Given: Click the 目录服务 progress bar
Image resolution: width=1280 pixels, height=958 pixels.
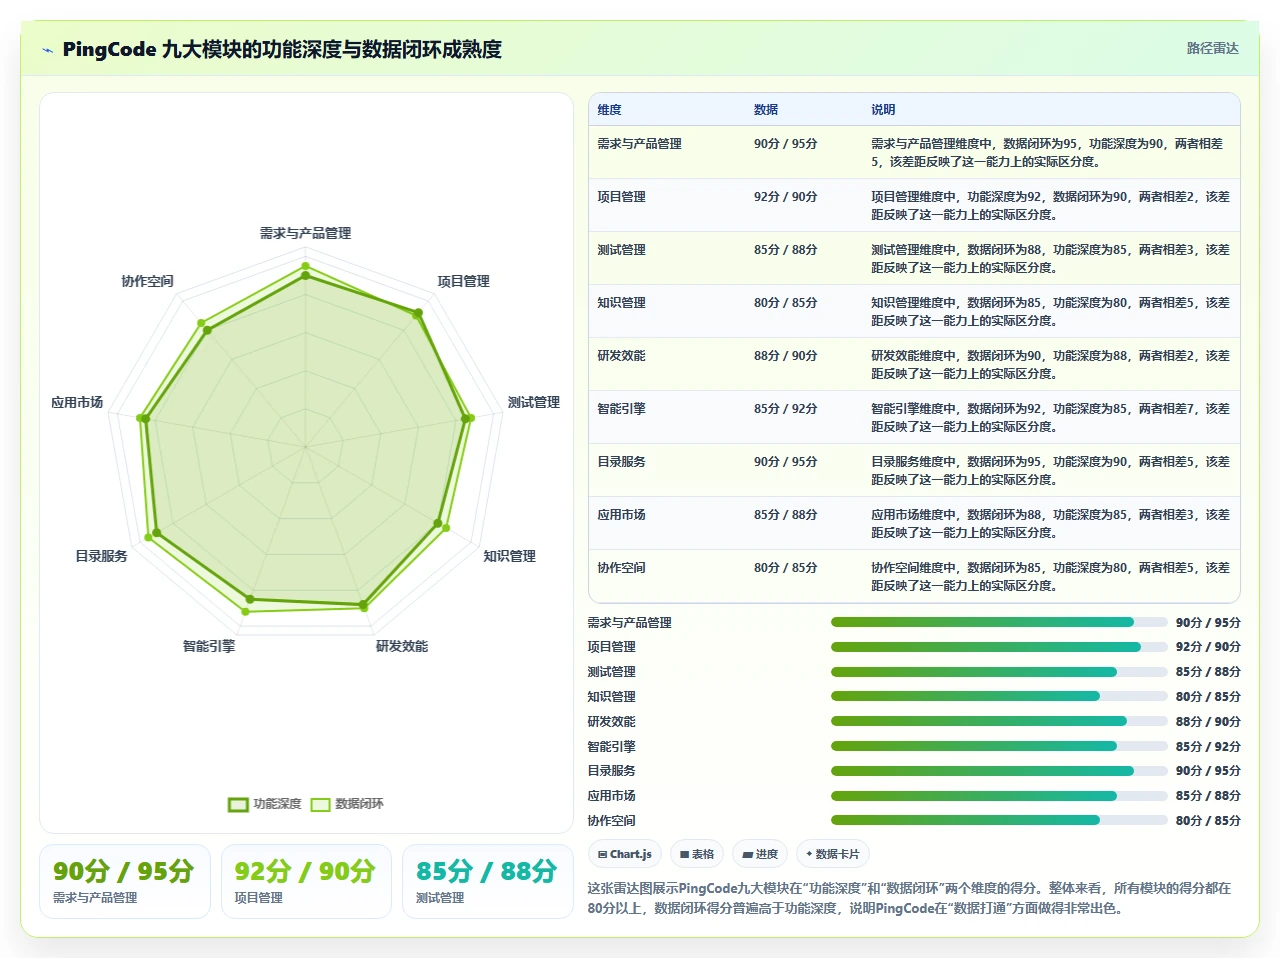Looking at the screenshot, I should [999, 771].
